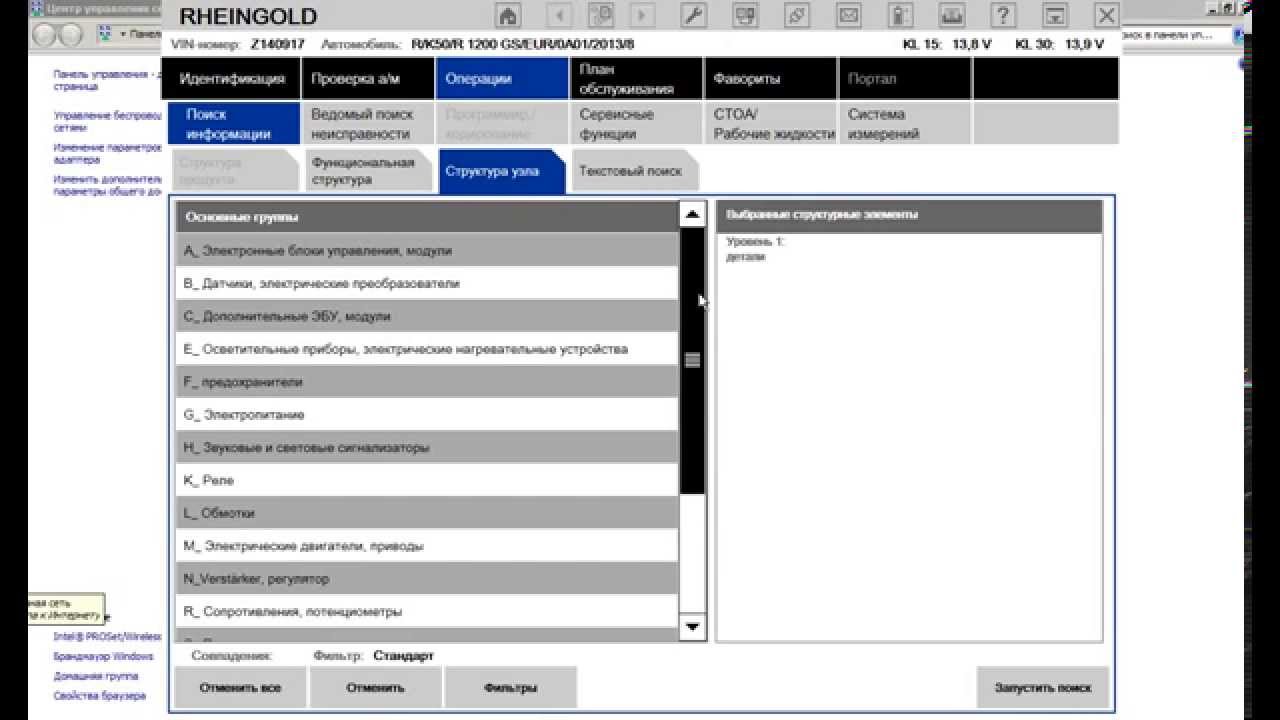
Task: Switch to Функциональная структура tab
Action: (x=367, y=171)
